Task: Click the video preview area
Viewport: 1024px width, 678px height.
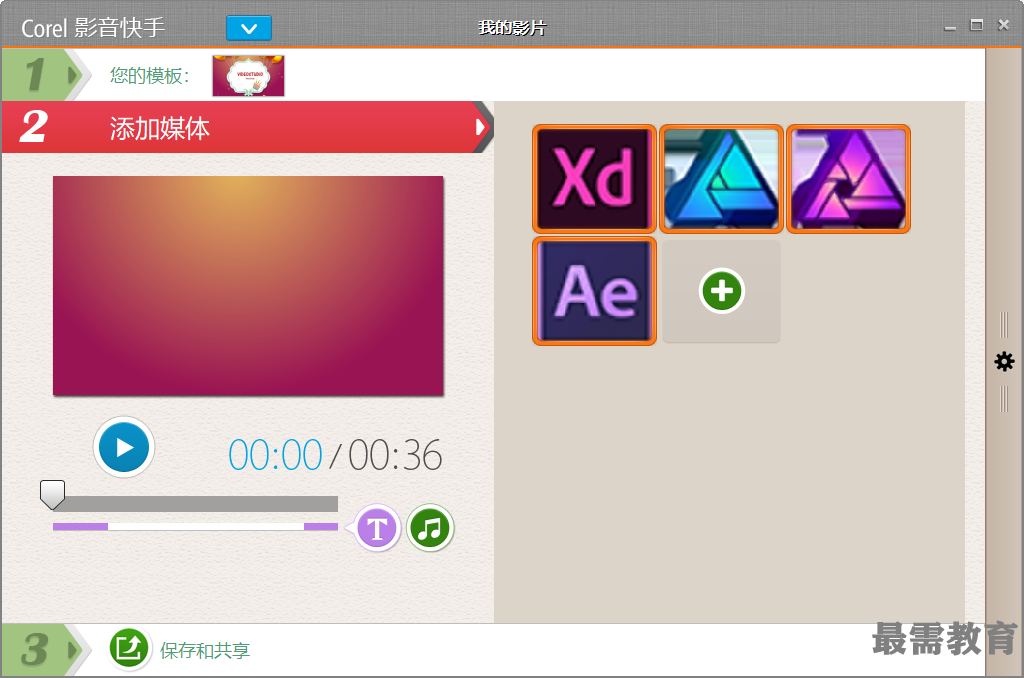Action: click(248, 285)
